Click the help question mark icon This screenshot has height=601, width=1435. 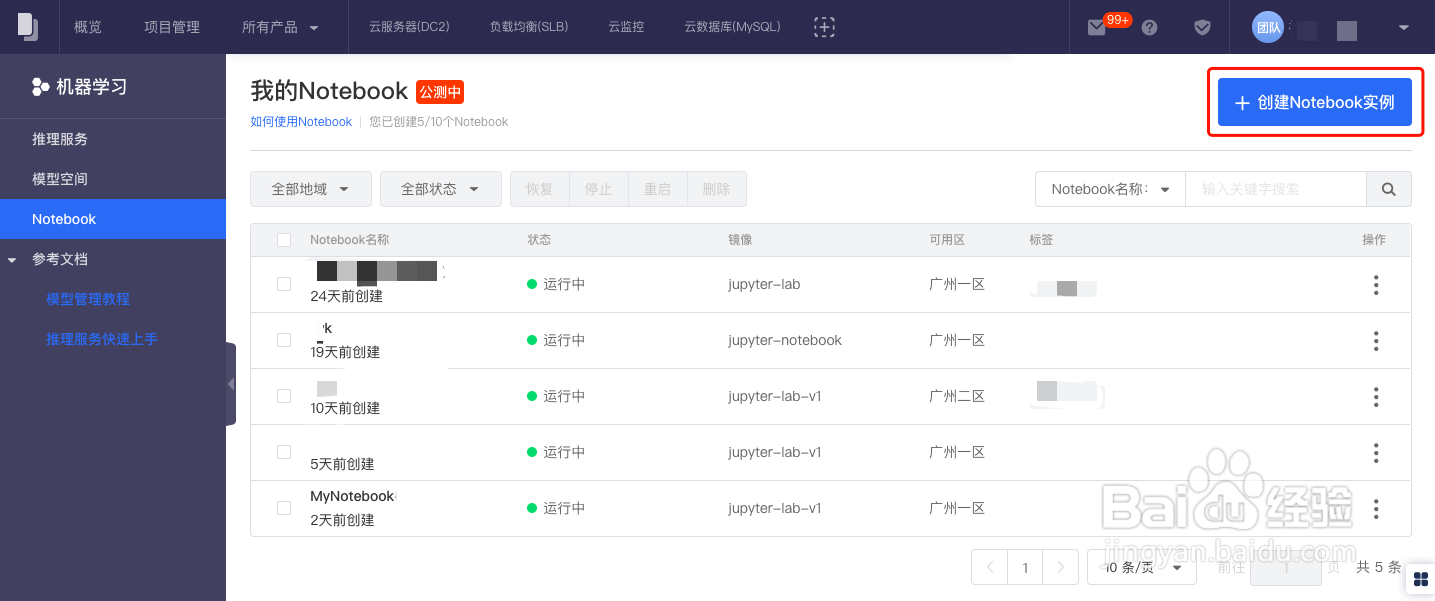[1149, 28]
